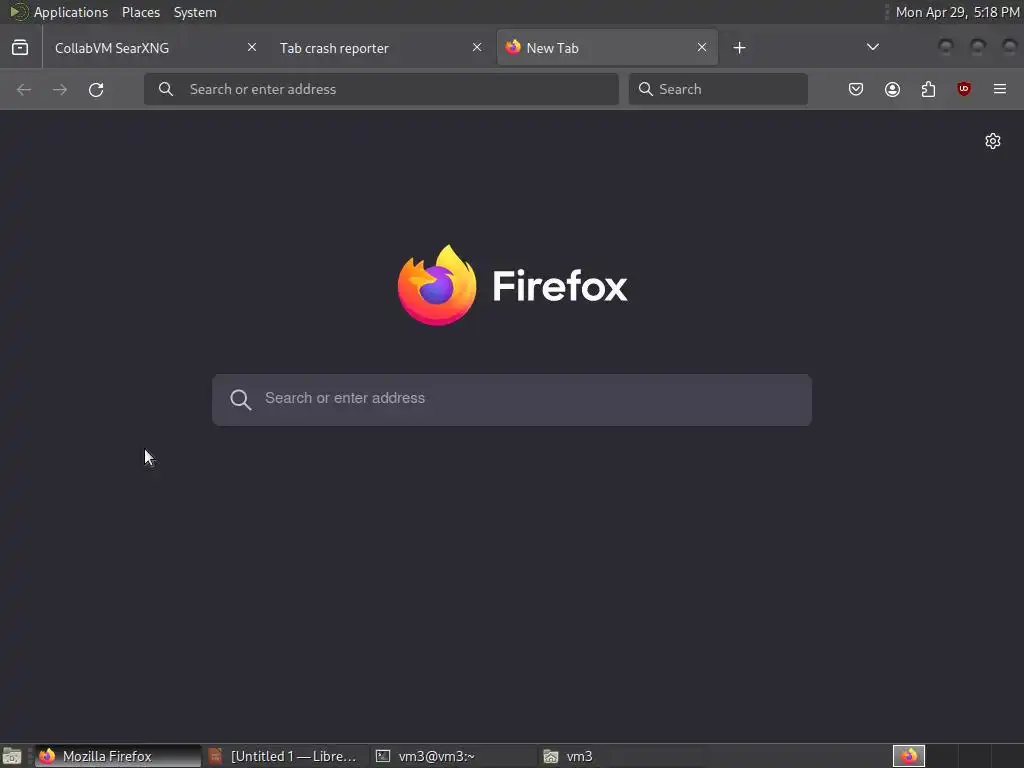
Task: Open the Firefox account icon
Action: point(892,89)
